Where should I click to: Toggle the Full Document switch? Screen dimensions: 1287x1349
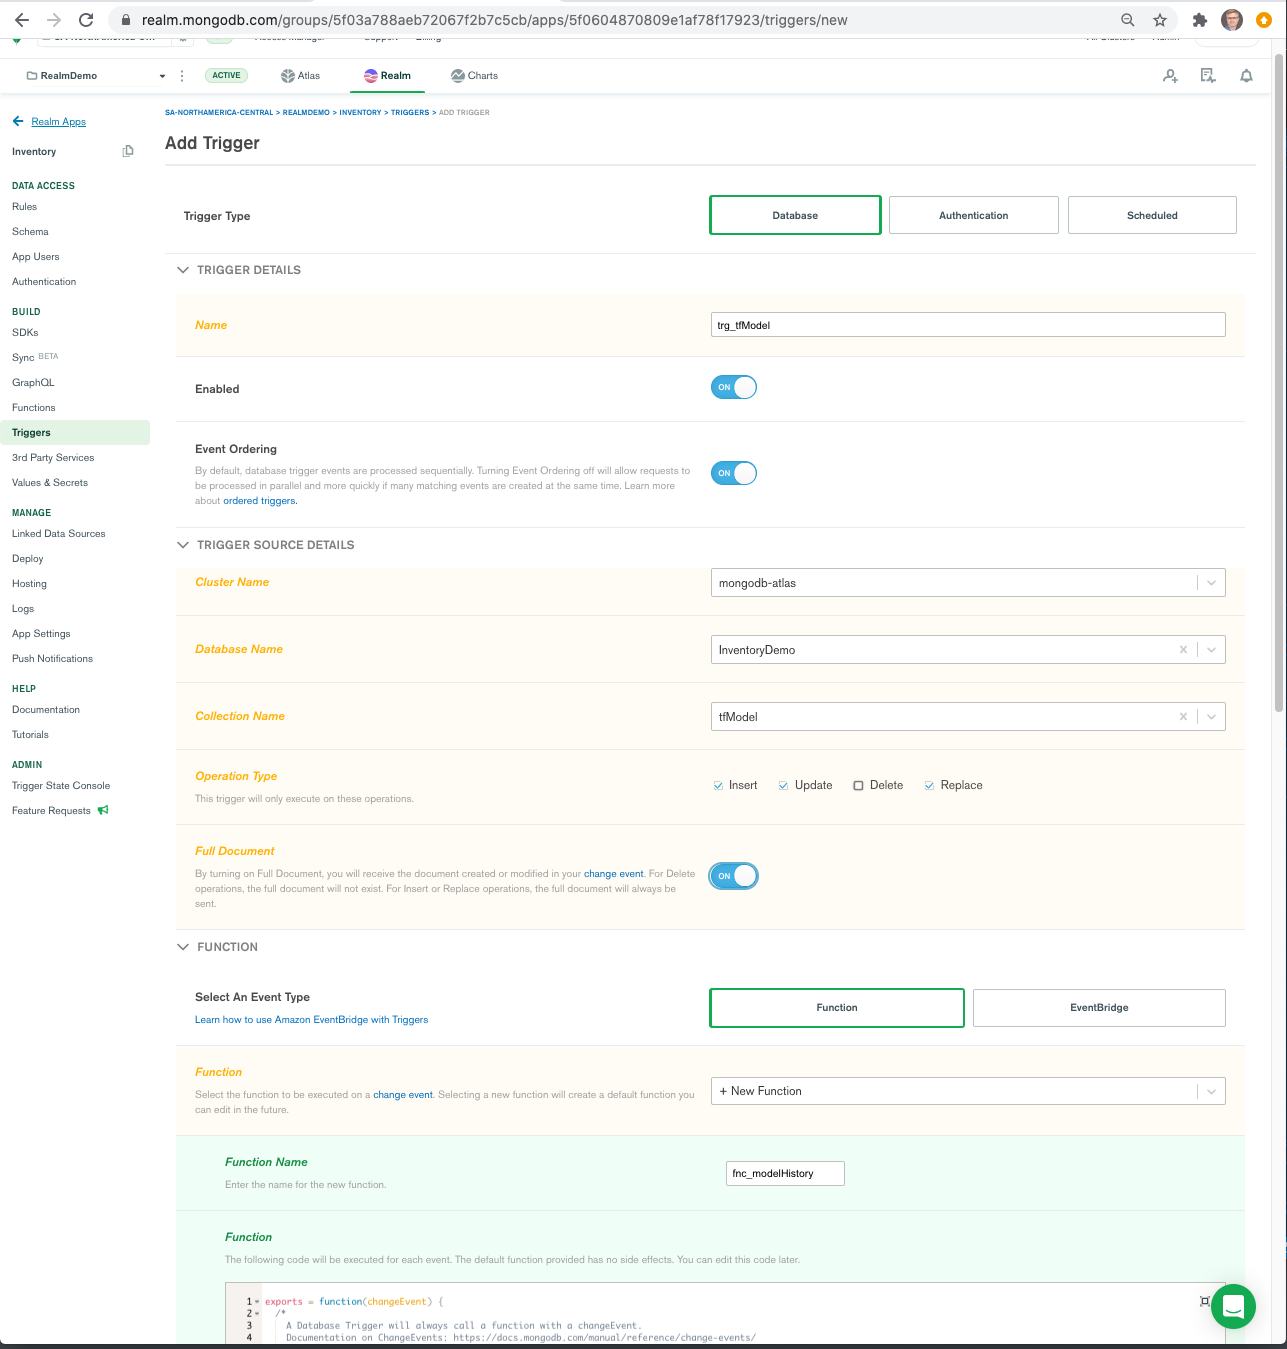coord(734,876)
